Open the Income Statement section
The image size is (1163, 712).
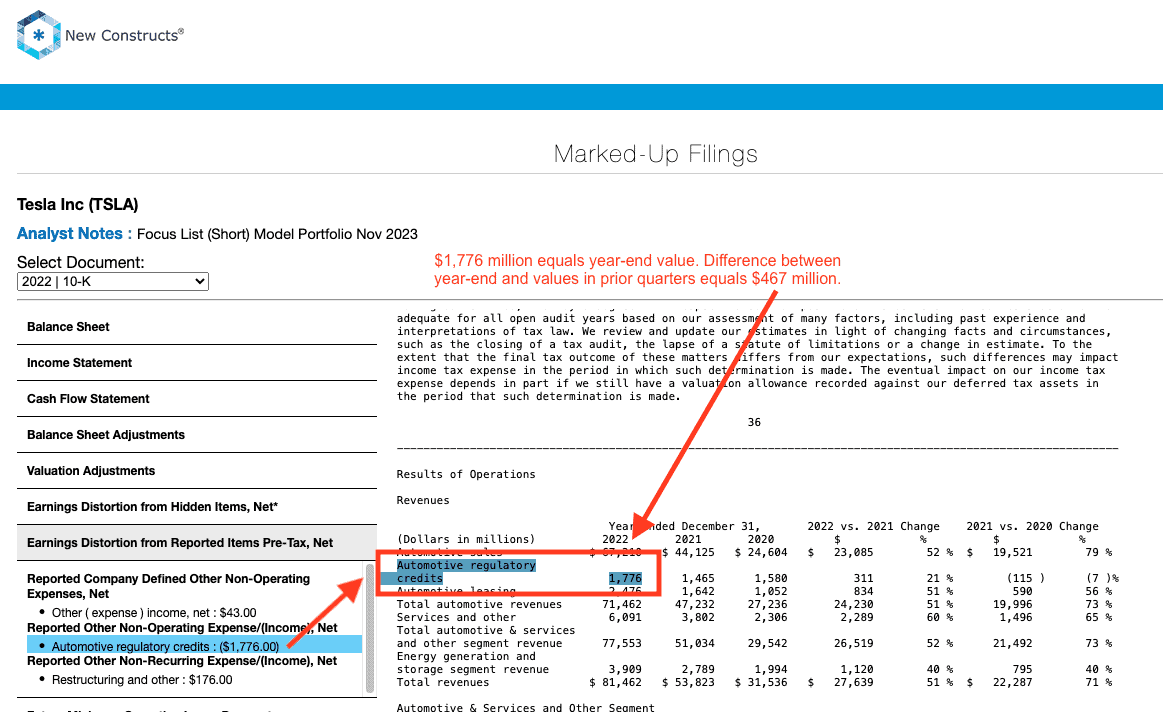(x=197, y=363)
